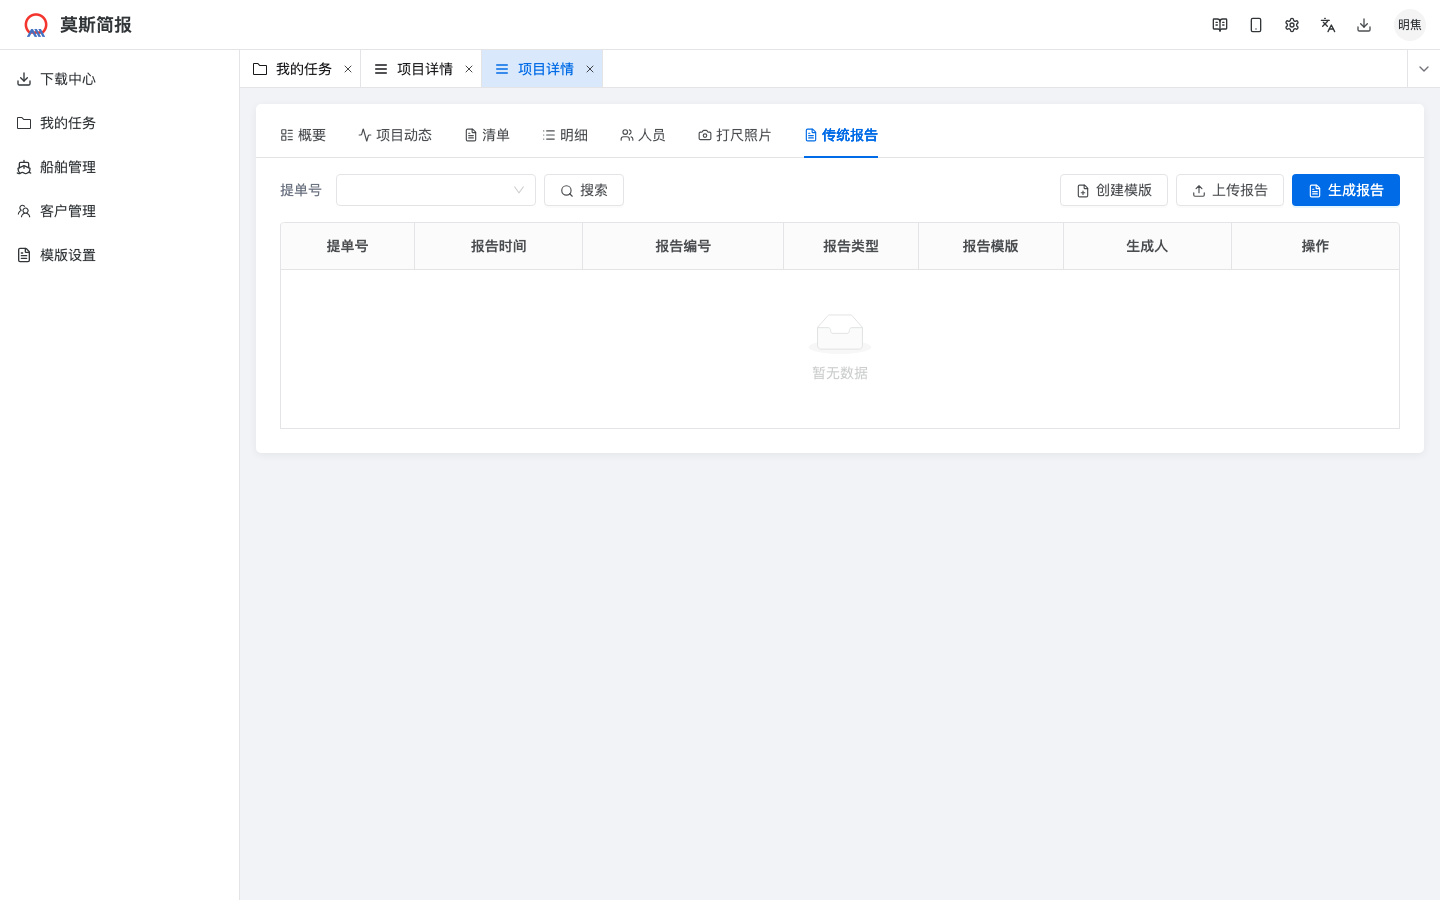Click the book/documentation icon in header
Viewport: 1440px width, 900px height.
tap(1220, 25)
